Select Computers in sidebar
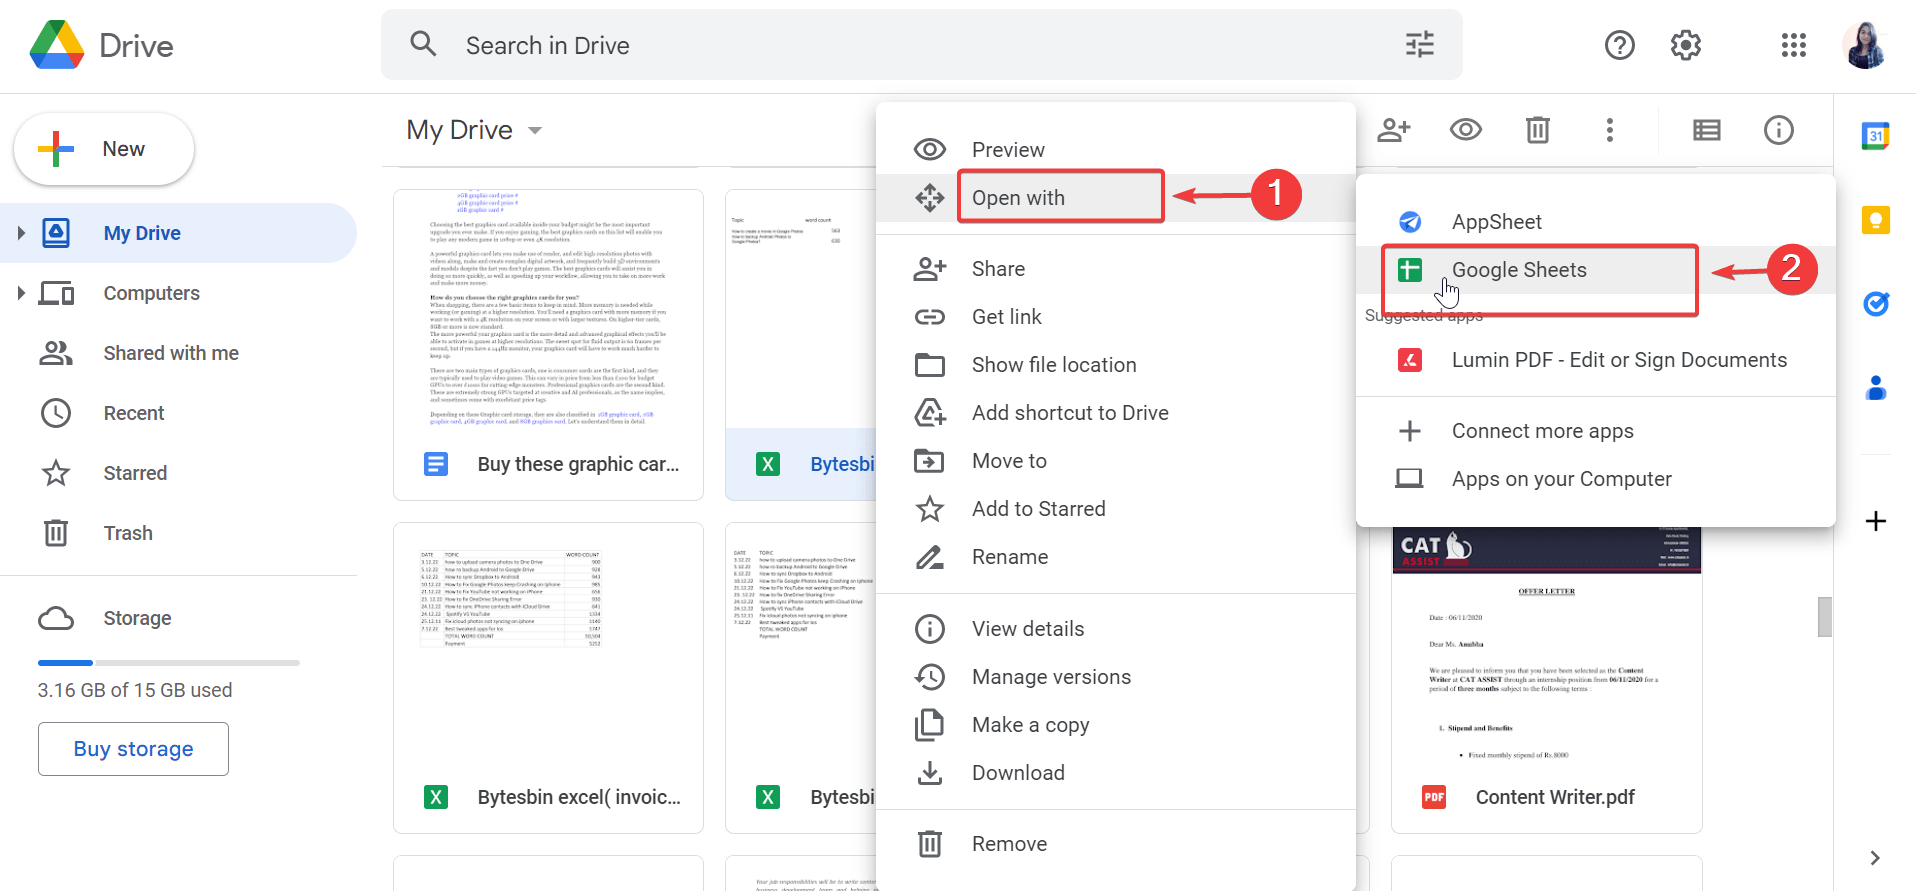This screenshot has width=1916, height=891. click(178, 293)
